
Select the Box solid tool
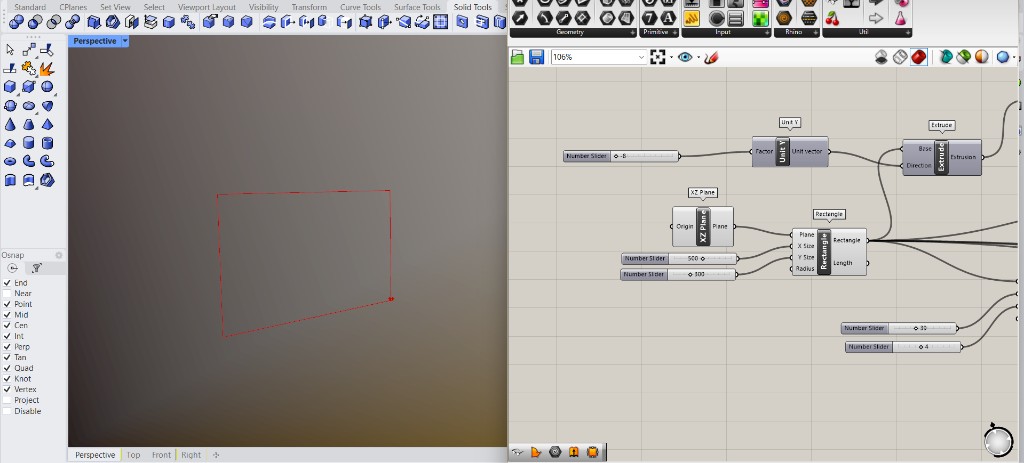(x=10, y=87)
